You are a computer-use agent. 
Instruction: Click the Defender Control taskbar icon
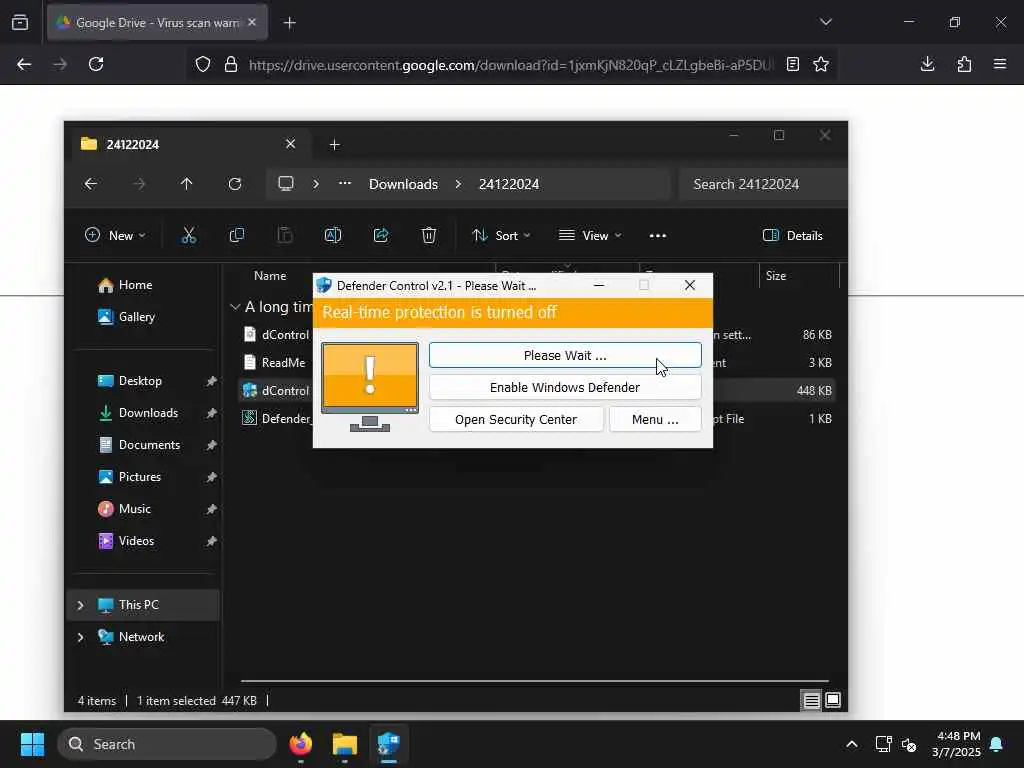point(389,744)
